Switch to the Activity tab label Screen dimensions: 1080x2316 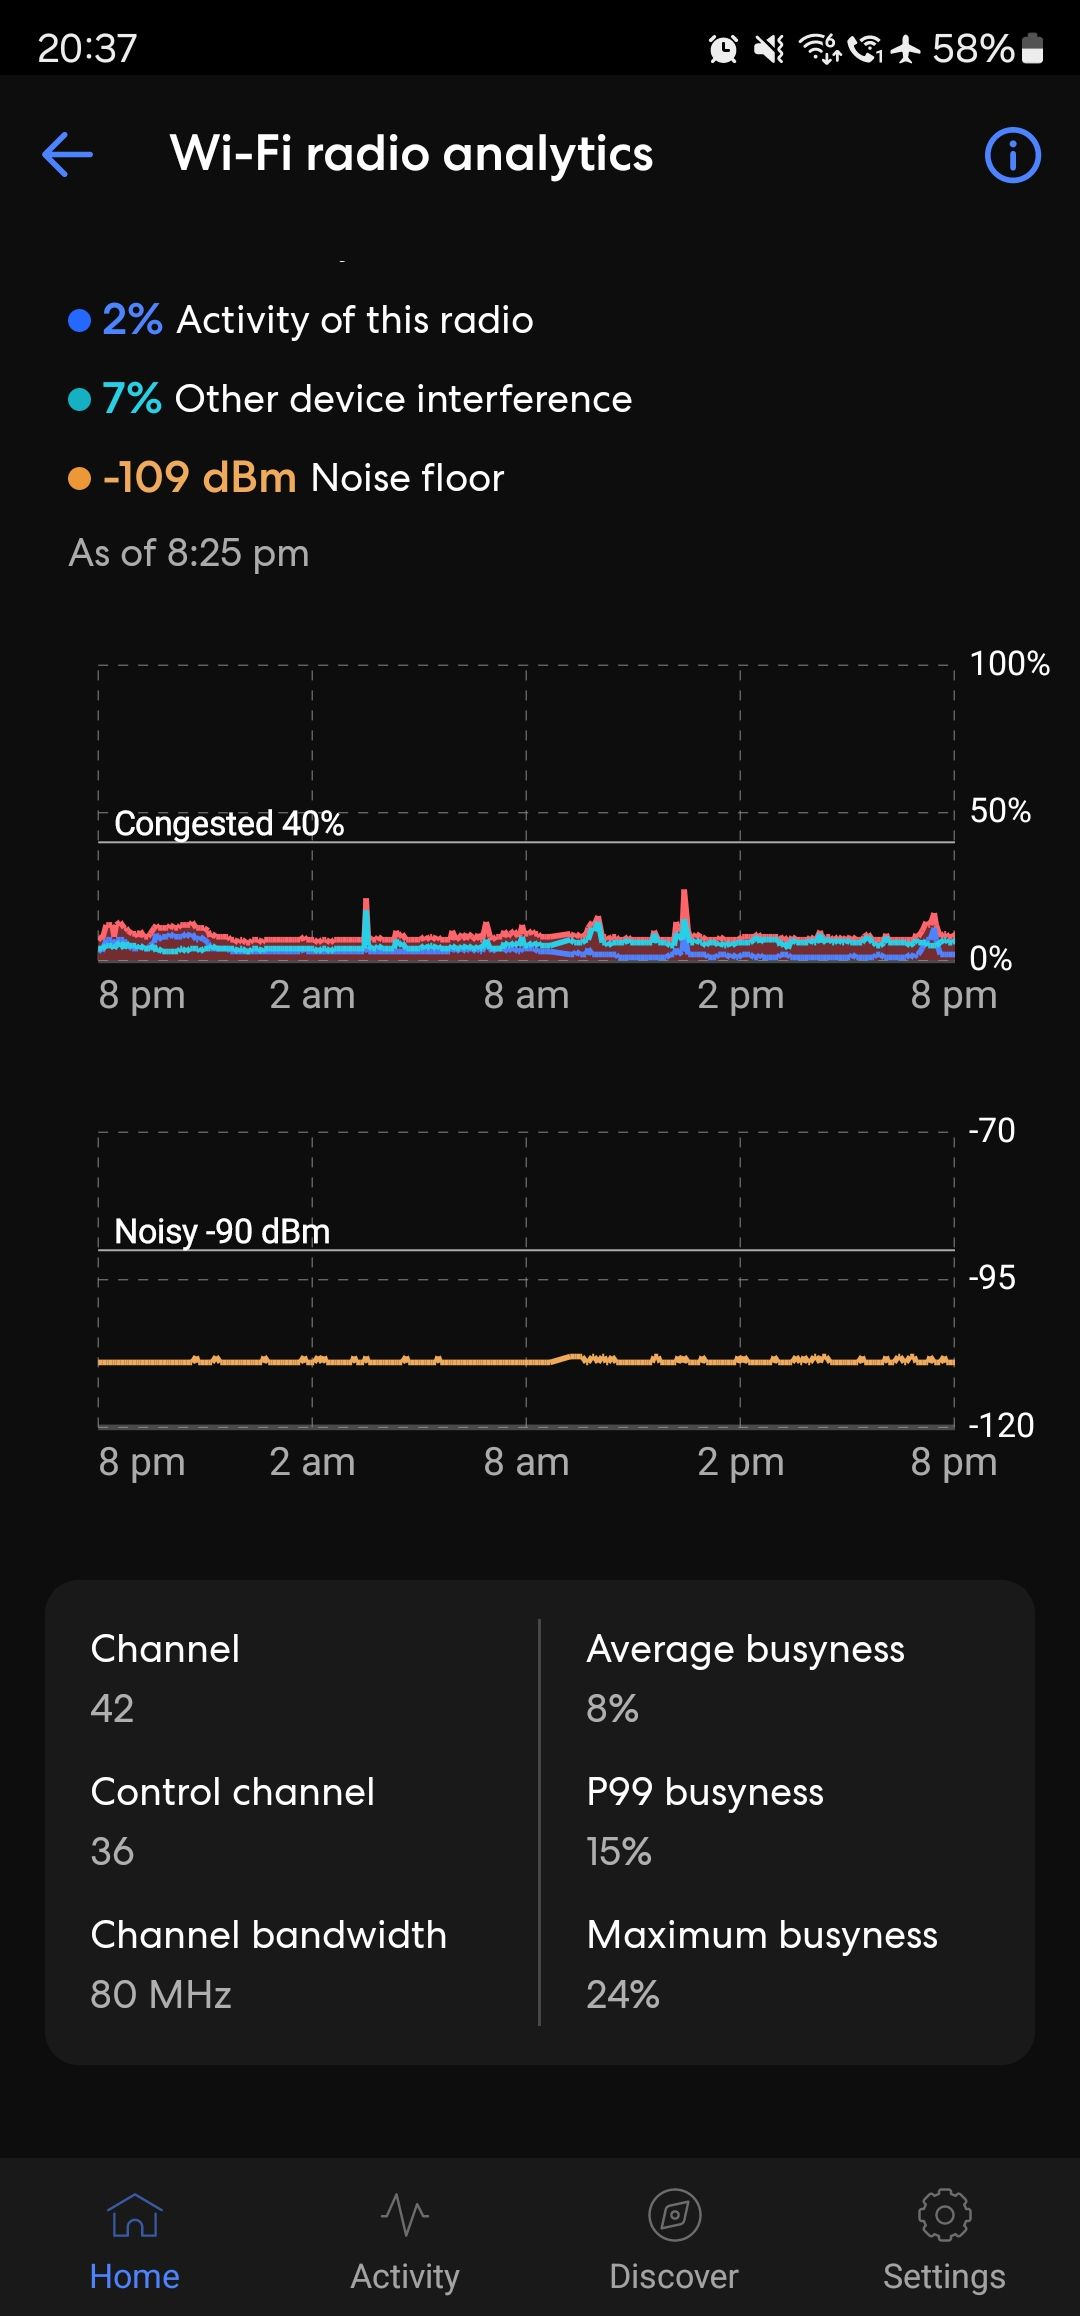click(404, 2276)
